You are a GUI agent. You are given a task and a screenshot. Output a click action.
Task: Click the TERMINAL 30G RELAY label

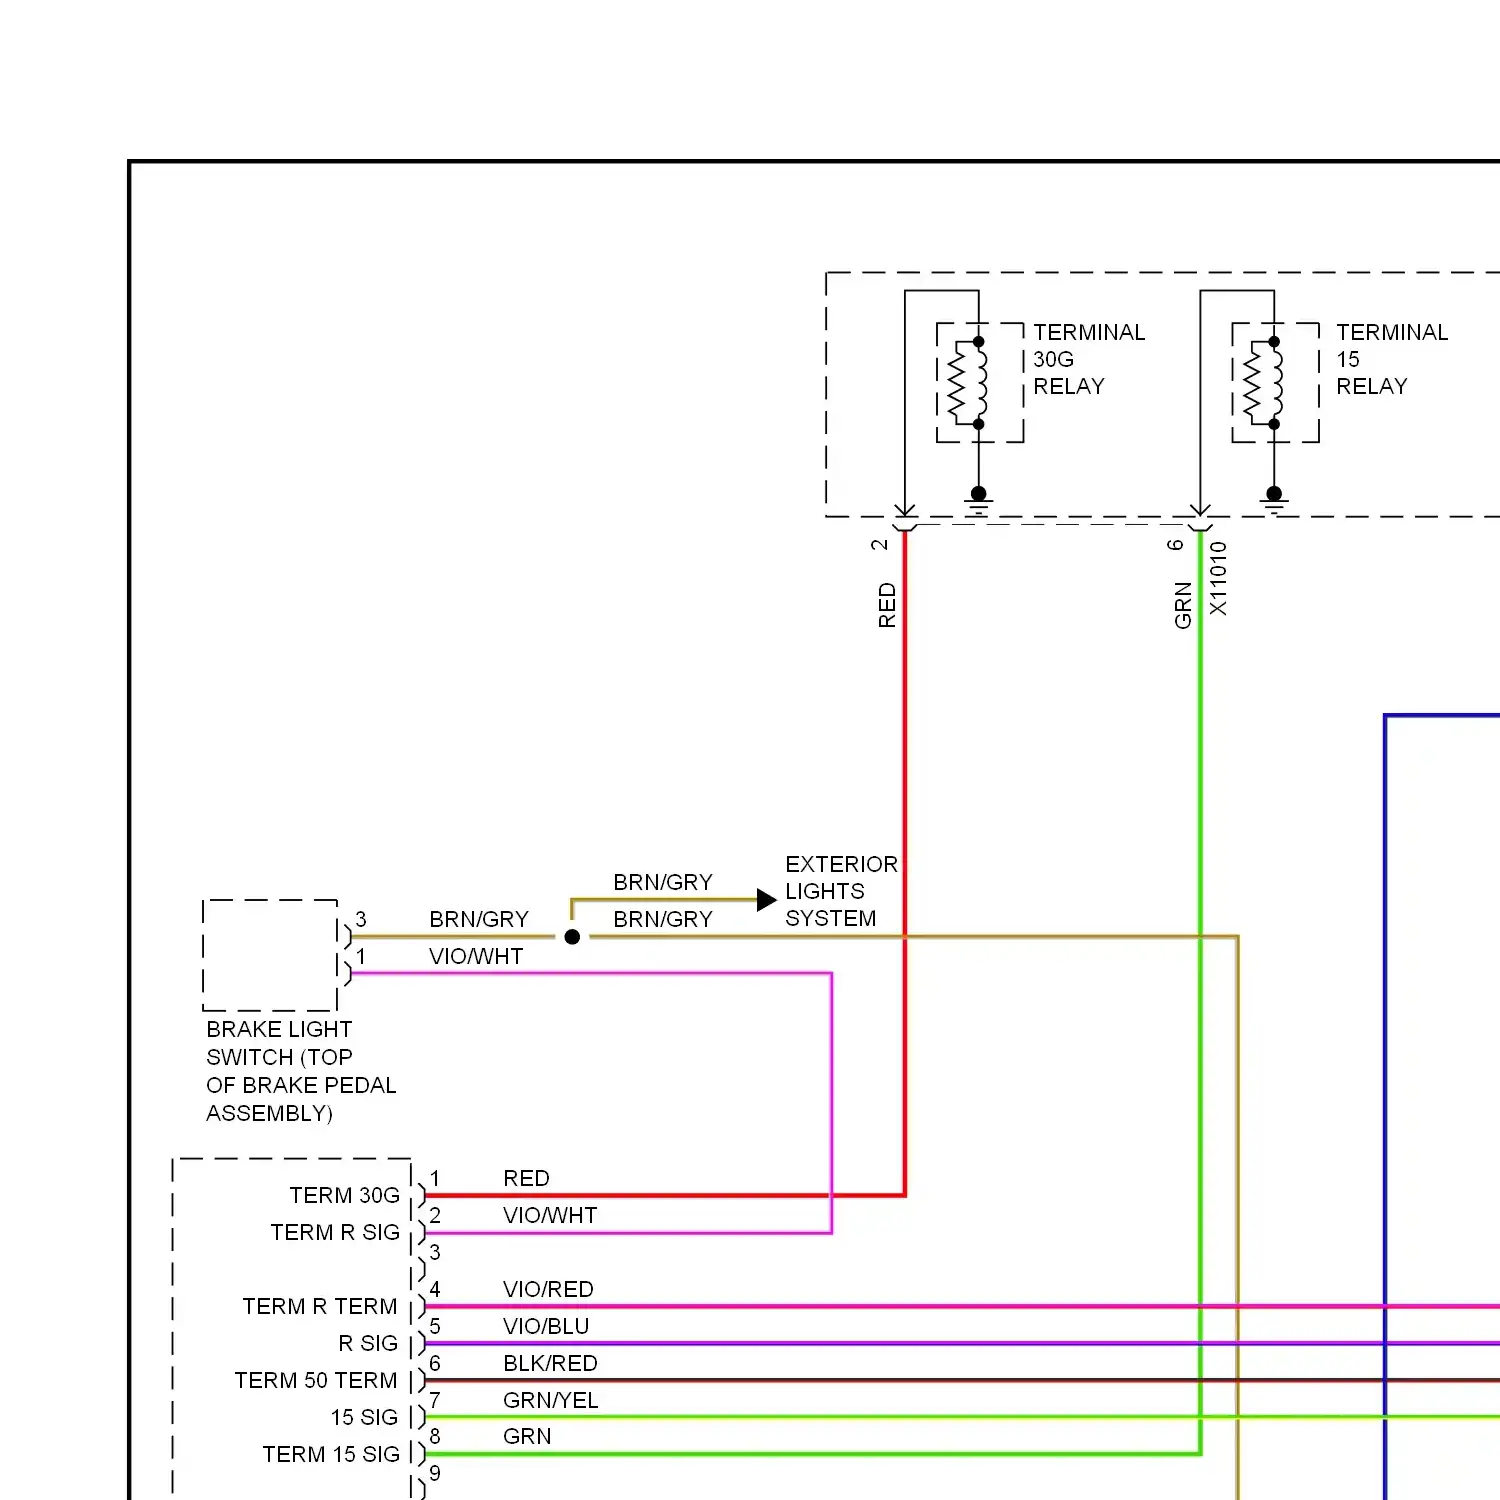pos(1089,359)
